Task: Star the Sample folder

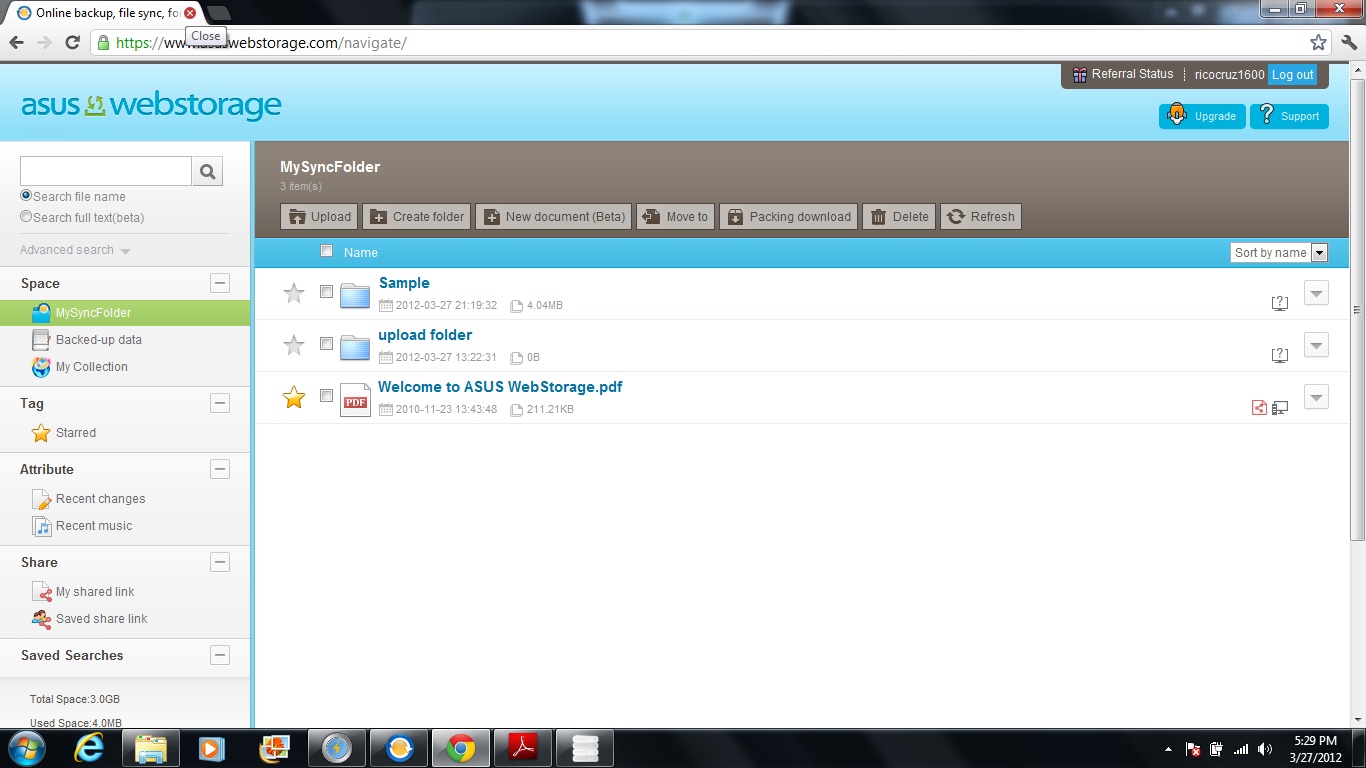Action: coord(294,293)
